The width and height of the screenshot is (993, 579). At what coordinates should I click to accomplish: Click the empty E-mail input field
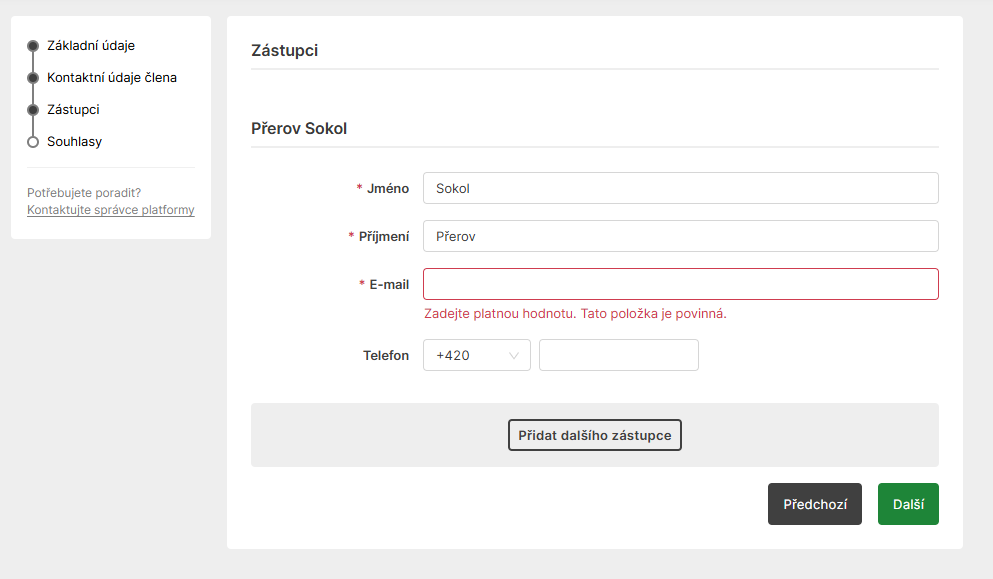point(680,284)
